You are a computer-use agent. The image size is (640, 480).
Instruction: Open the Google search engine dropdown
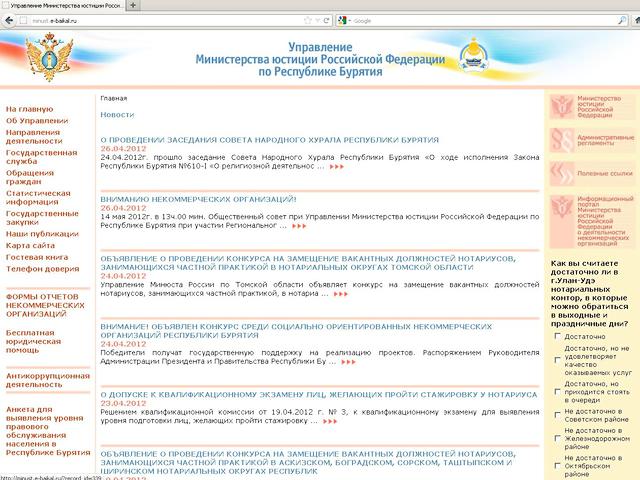coord(343,20)
